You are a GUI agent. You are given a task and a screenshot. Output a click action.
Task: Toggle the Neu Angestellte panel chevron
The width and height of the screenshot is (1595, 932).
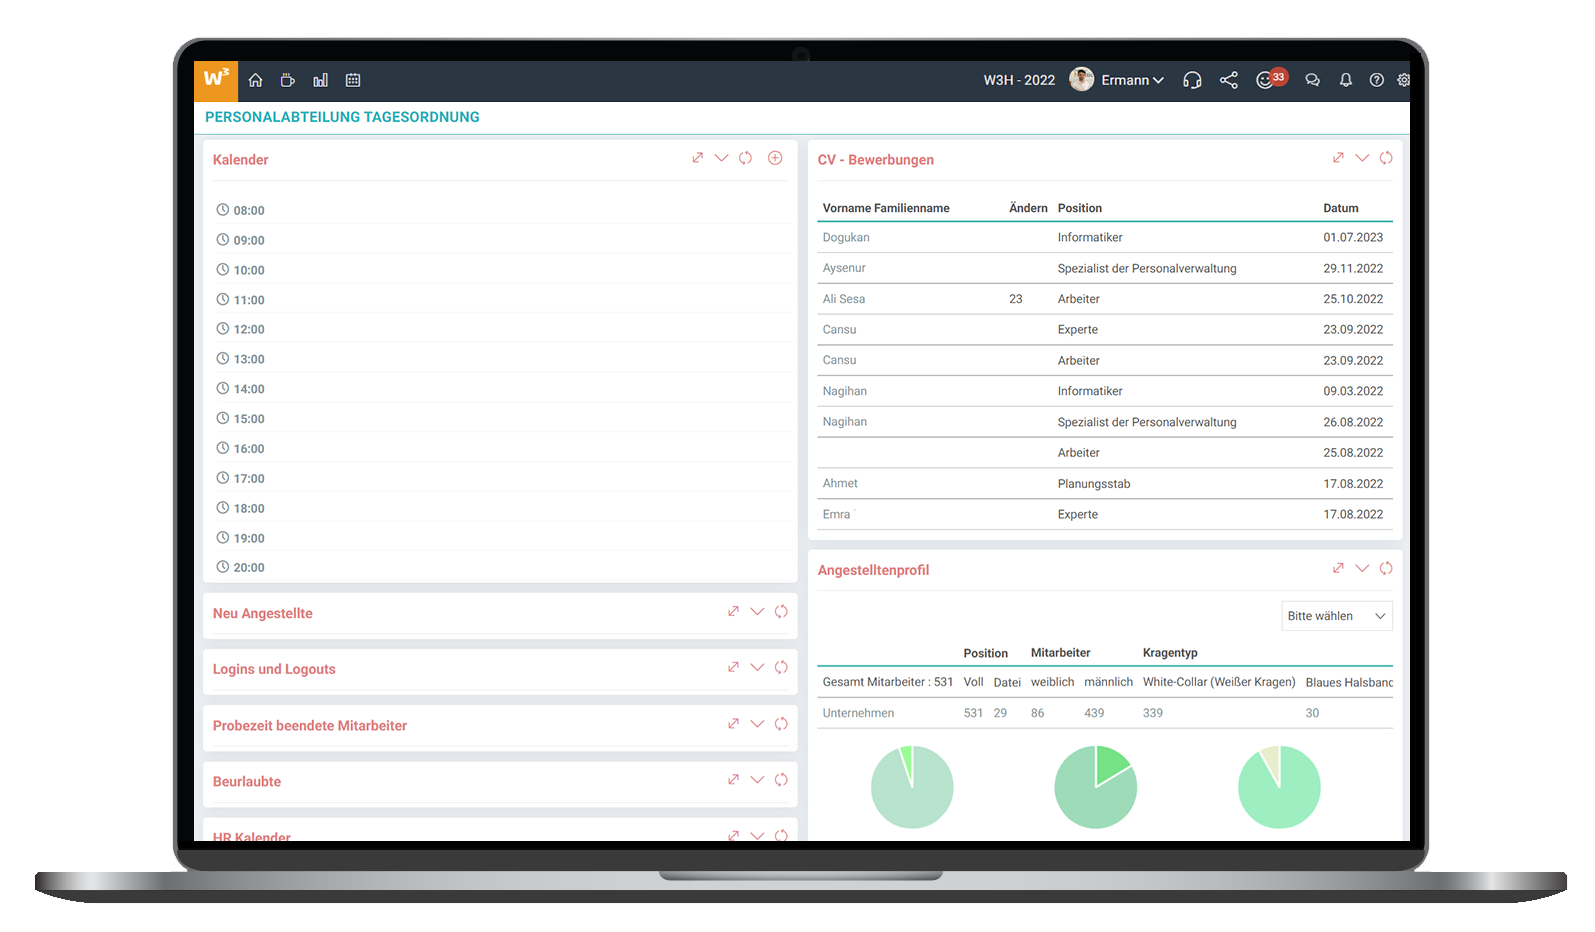757,611
